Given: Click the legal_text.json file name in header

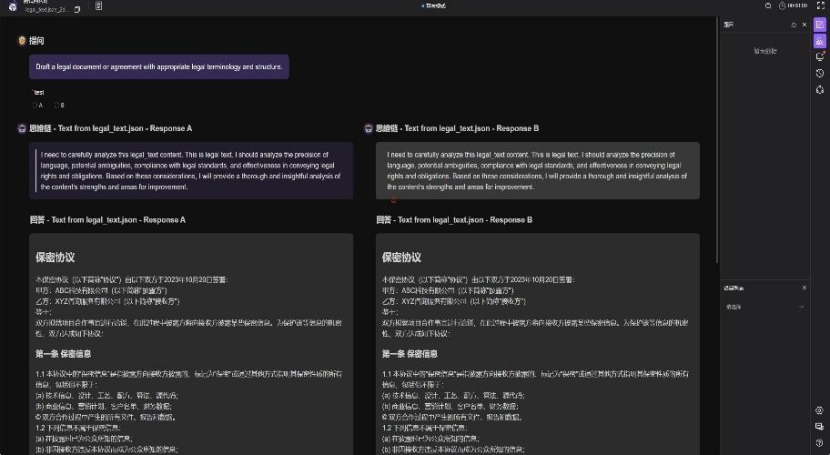Looking at the screenshot, I should [x=47, y=10].
